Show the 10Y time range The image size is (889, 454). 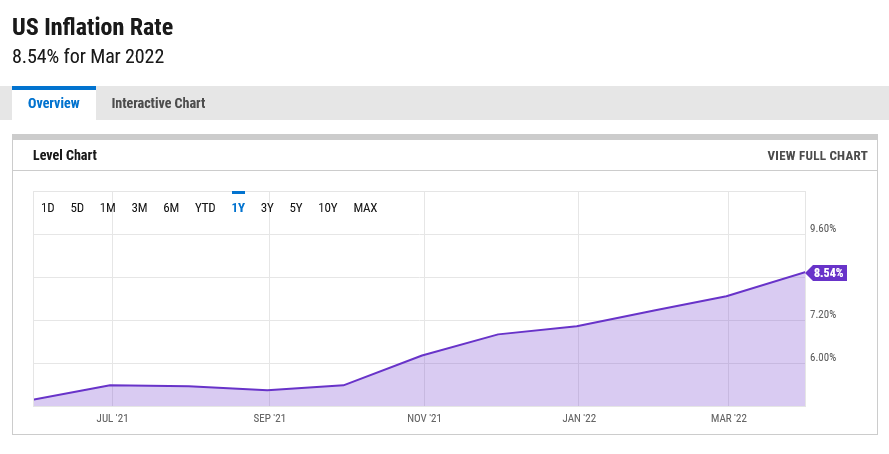click(x=328, y=208)
